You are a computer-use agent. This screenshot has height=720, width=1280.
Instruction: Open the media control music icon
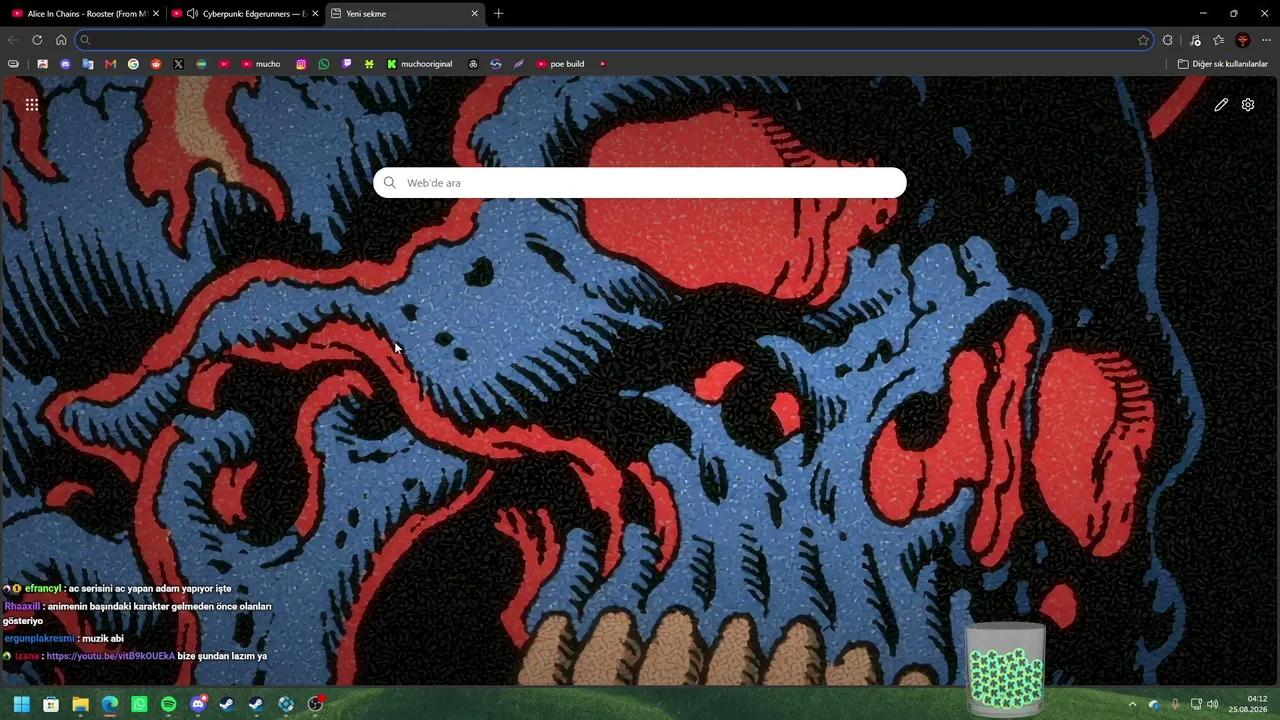coord(1195,40)
